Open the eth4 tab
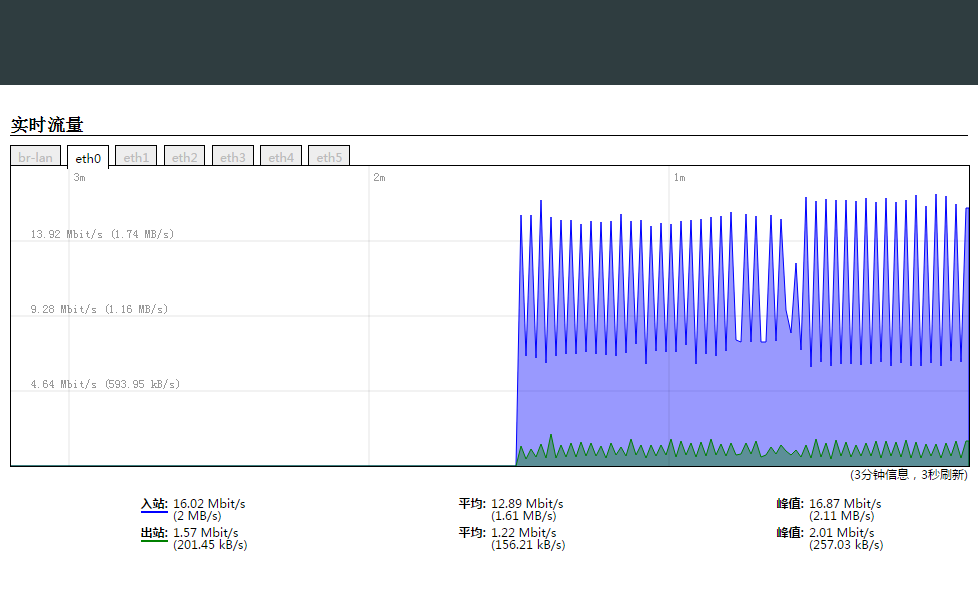 pos(281,157)
